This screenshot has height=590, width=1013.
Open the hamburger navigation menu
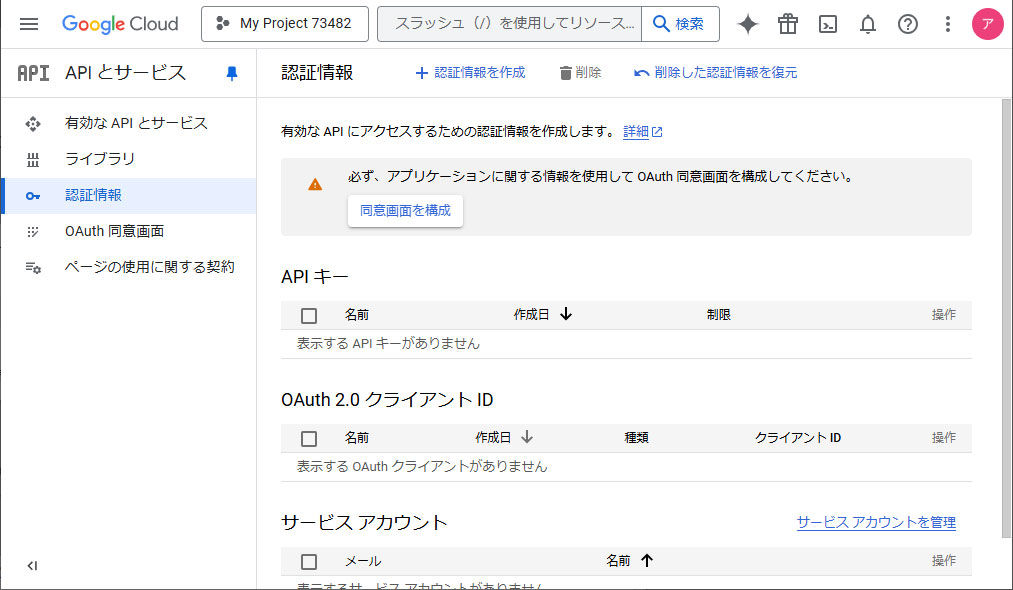point(29,24)
